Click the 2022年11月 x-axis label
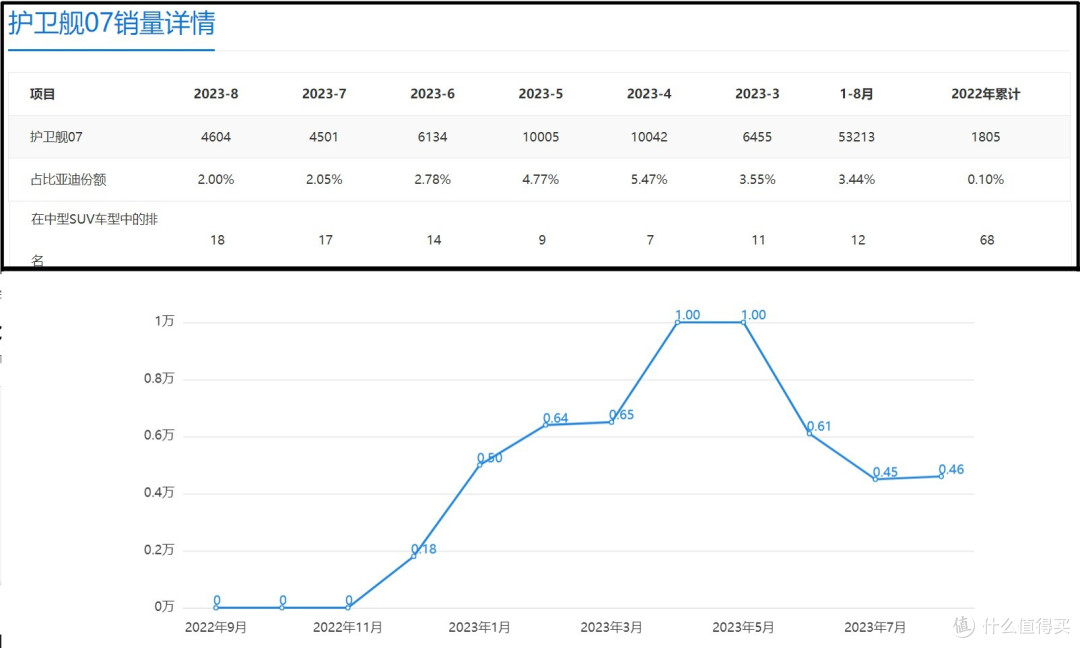Screen dimensions: 1080x648 347,627
